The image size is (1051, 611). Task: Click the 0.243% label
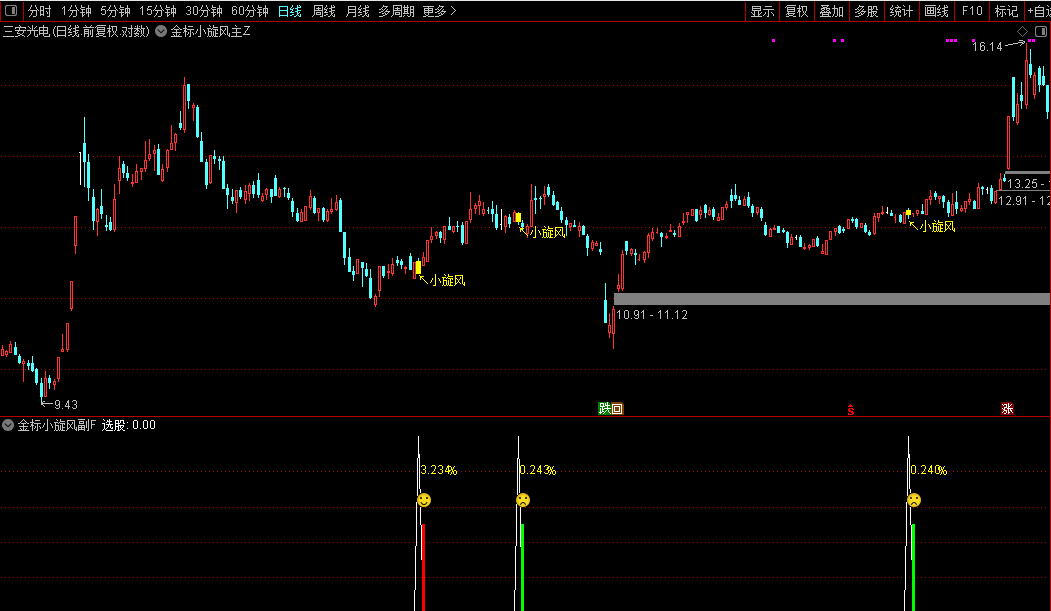coord(538,470)
